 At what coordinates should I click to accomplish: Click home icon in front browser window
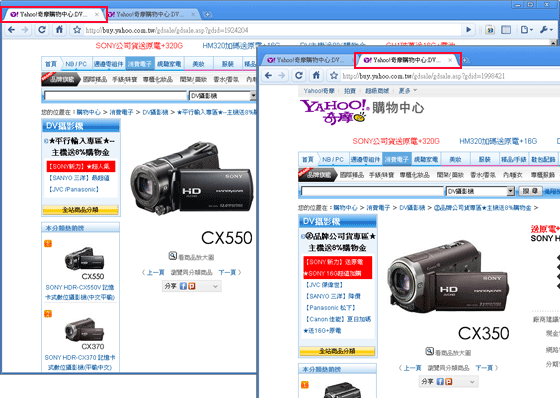click(316, 75)
